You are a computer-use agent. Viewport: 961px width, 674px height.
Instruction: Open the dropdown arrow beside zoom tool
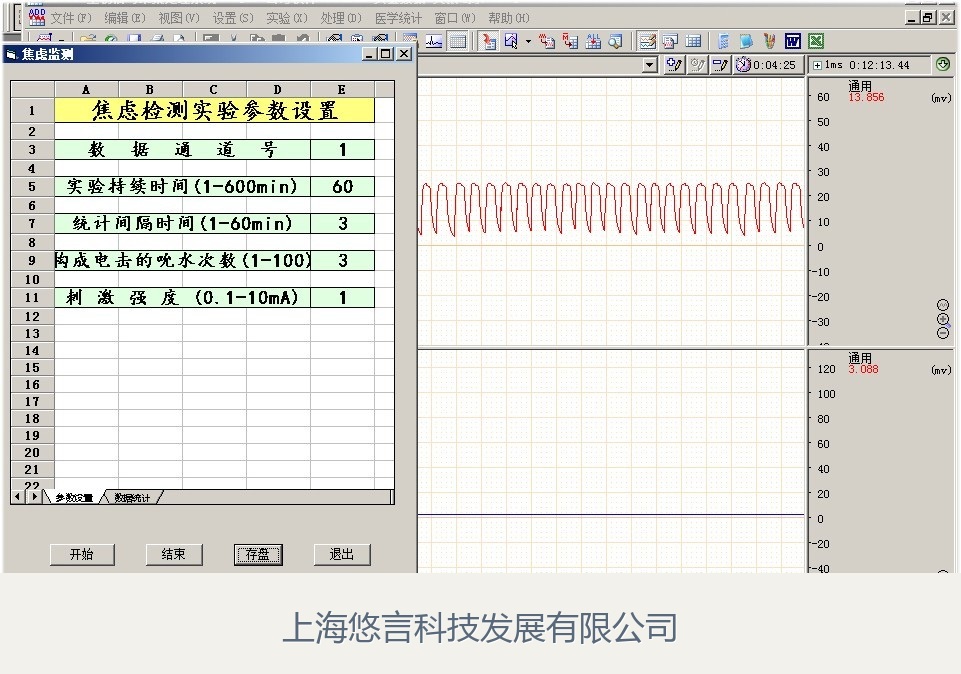(528, 42)
